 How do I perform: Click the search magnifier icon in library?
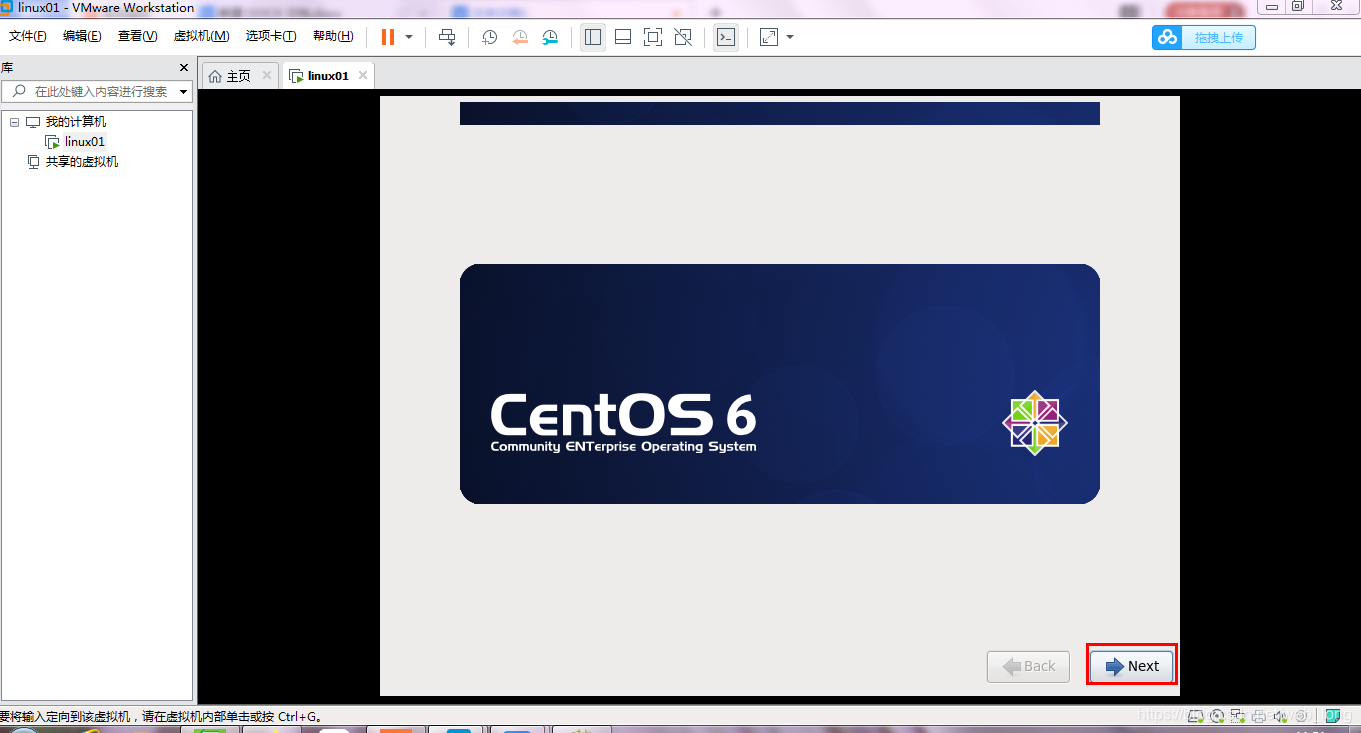point(18,91)
